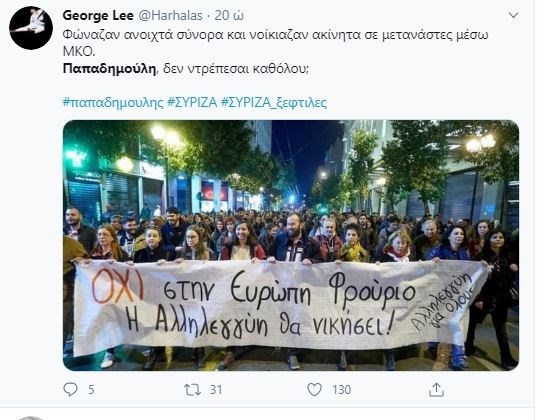543x420 pixels.
Task: Click the retweet count 31
Action: click(x=216, y=390)
